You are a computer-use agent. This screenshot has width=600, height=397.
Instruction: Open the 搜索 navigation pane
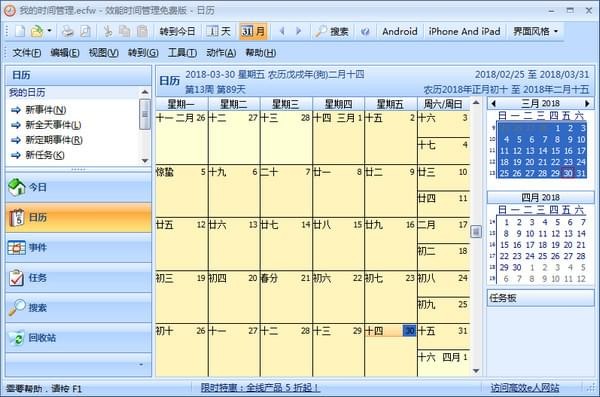point(78,308)
